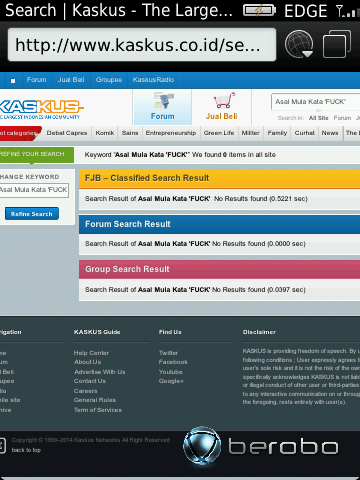Screen dimensions: 360x480
Task: Select 'Forum' search scope option
Action: (x=342, y=118)
